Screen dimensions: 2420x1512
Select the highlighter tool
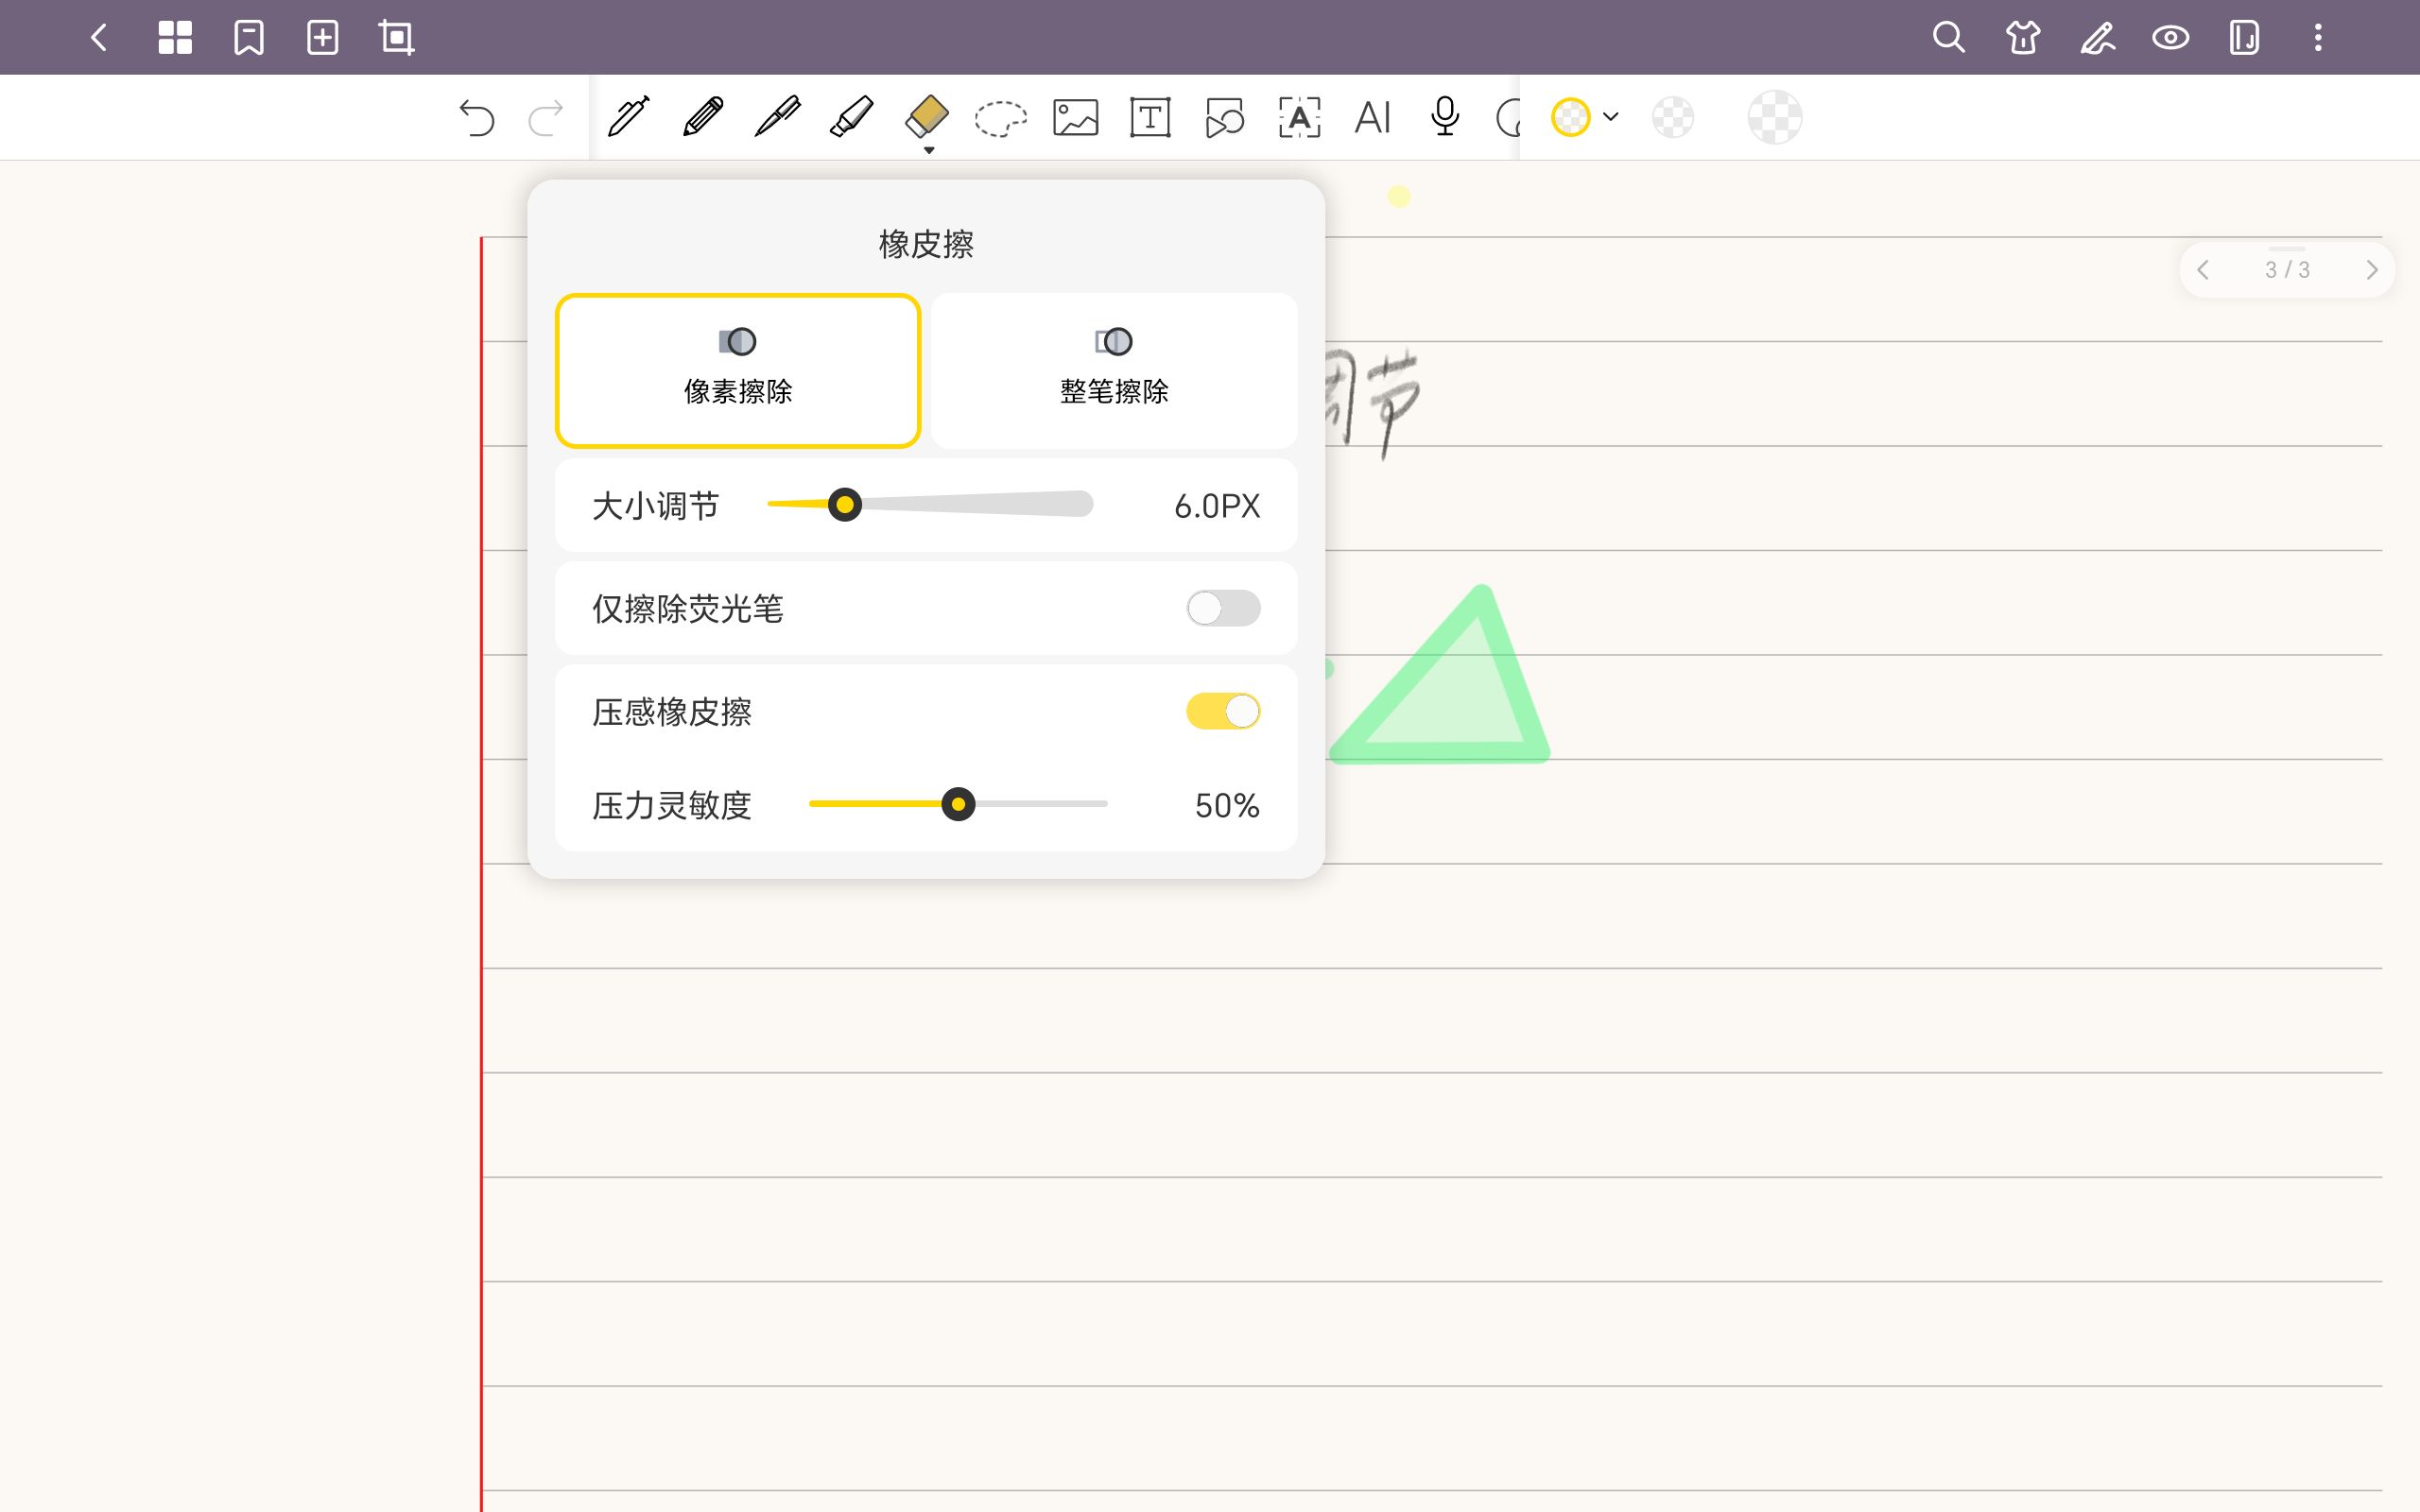(x=851, y=117)
